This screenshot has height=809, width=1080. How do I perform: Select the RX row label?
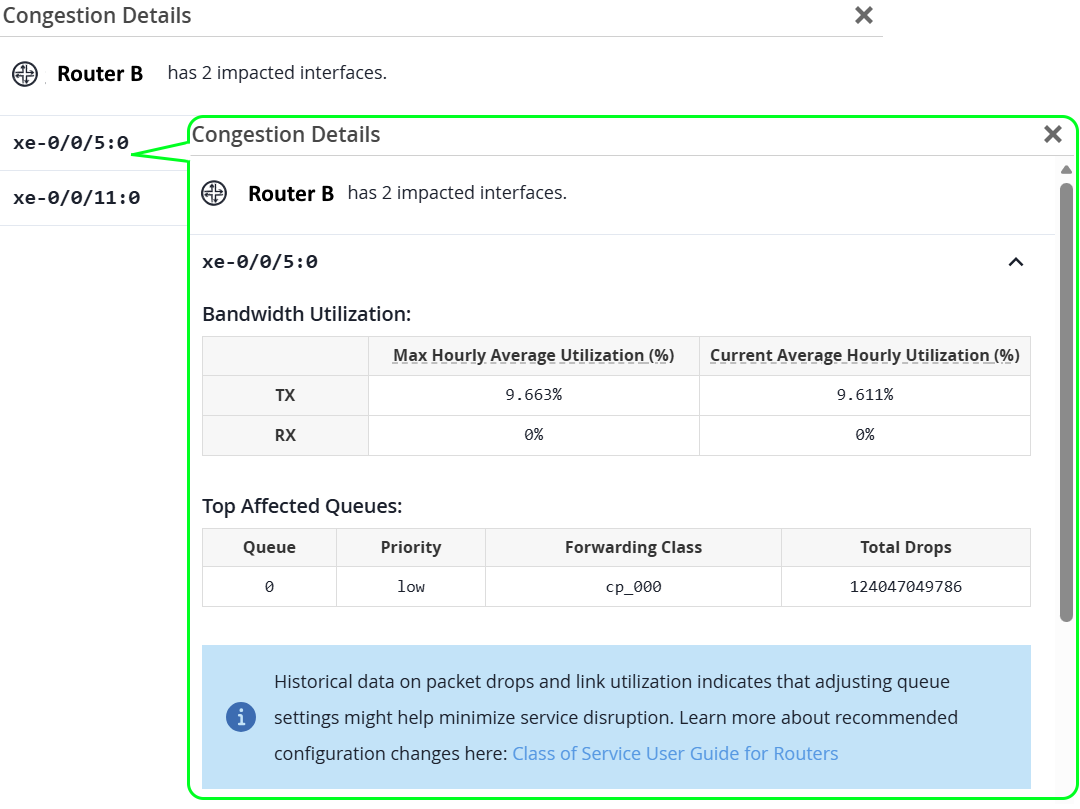(x=285, y=435)
